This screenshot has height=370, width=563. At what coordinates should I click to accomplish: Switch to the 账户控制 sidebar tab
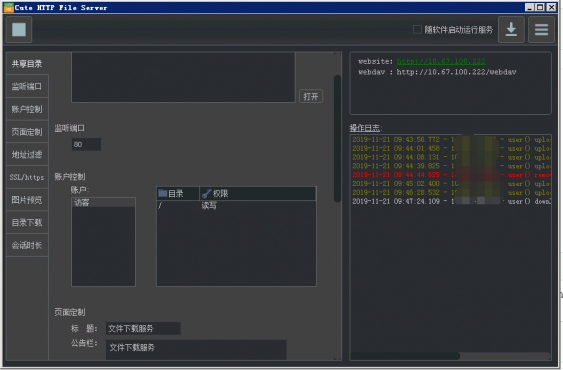point(27,109)
